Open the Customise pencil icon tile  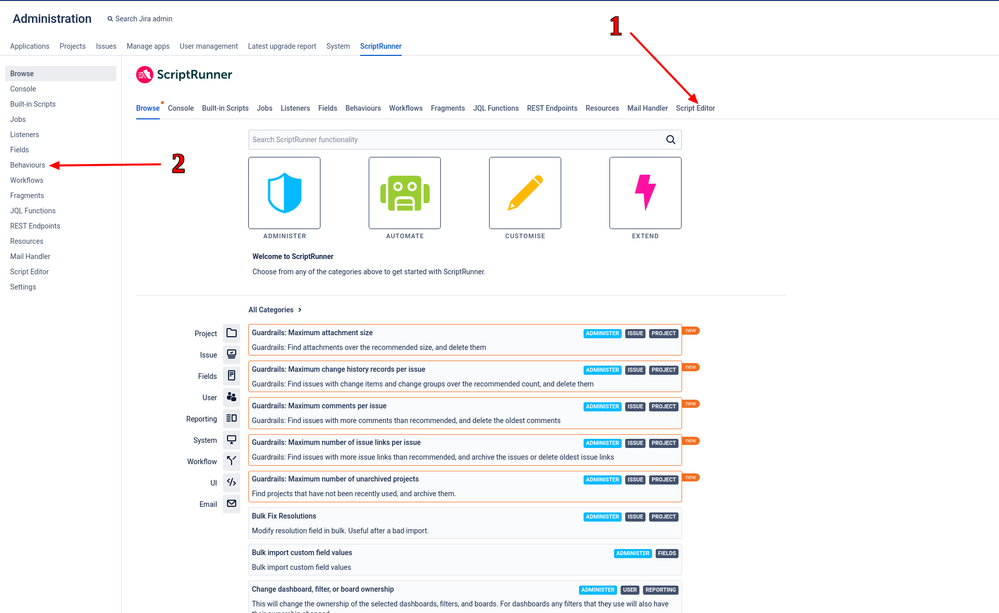(525, 193)
